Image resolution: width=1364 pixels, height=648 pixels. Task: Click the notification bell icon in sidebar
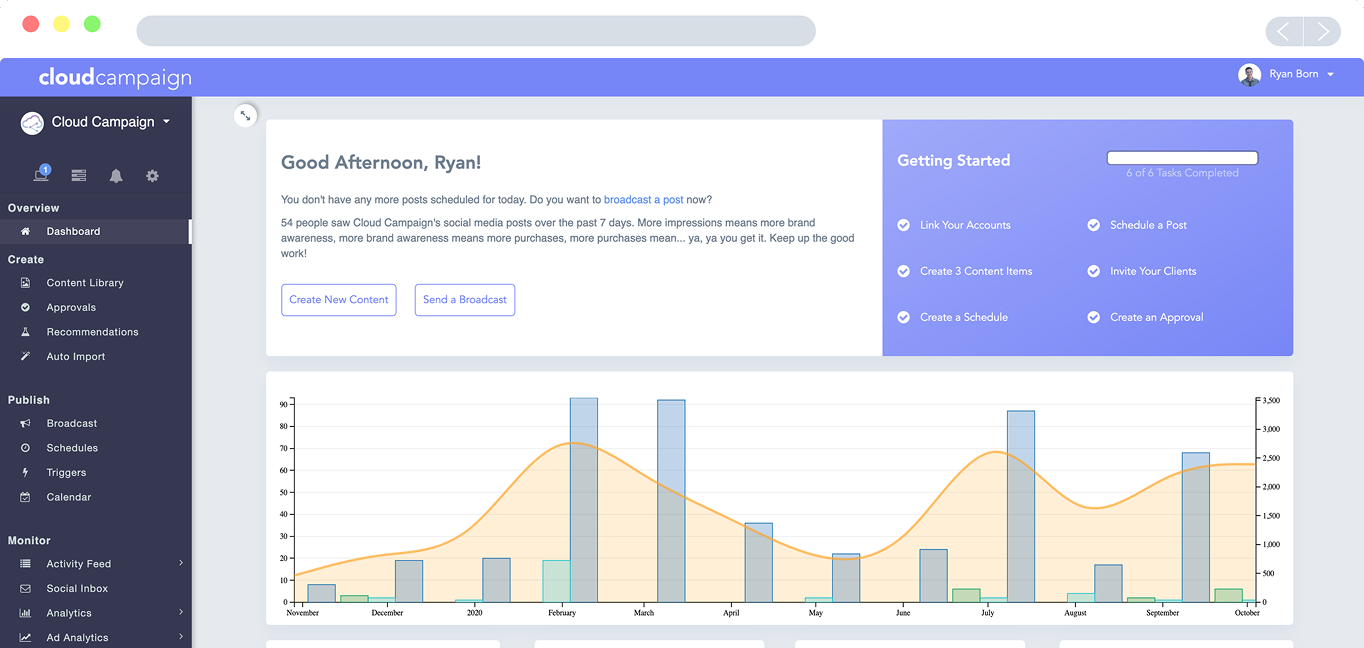[x=116, y=176]
